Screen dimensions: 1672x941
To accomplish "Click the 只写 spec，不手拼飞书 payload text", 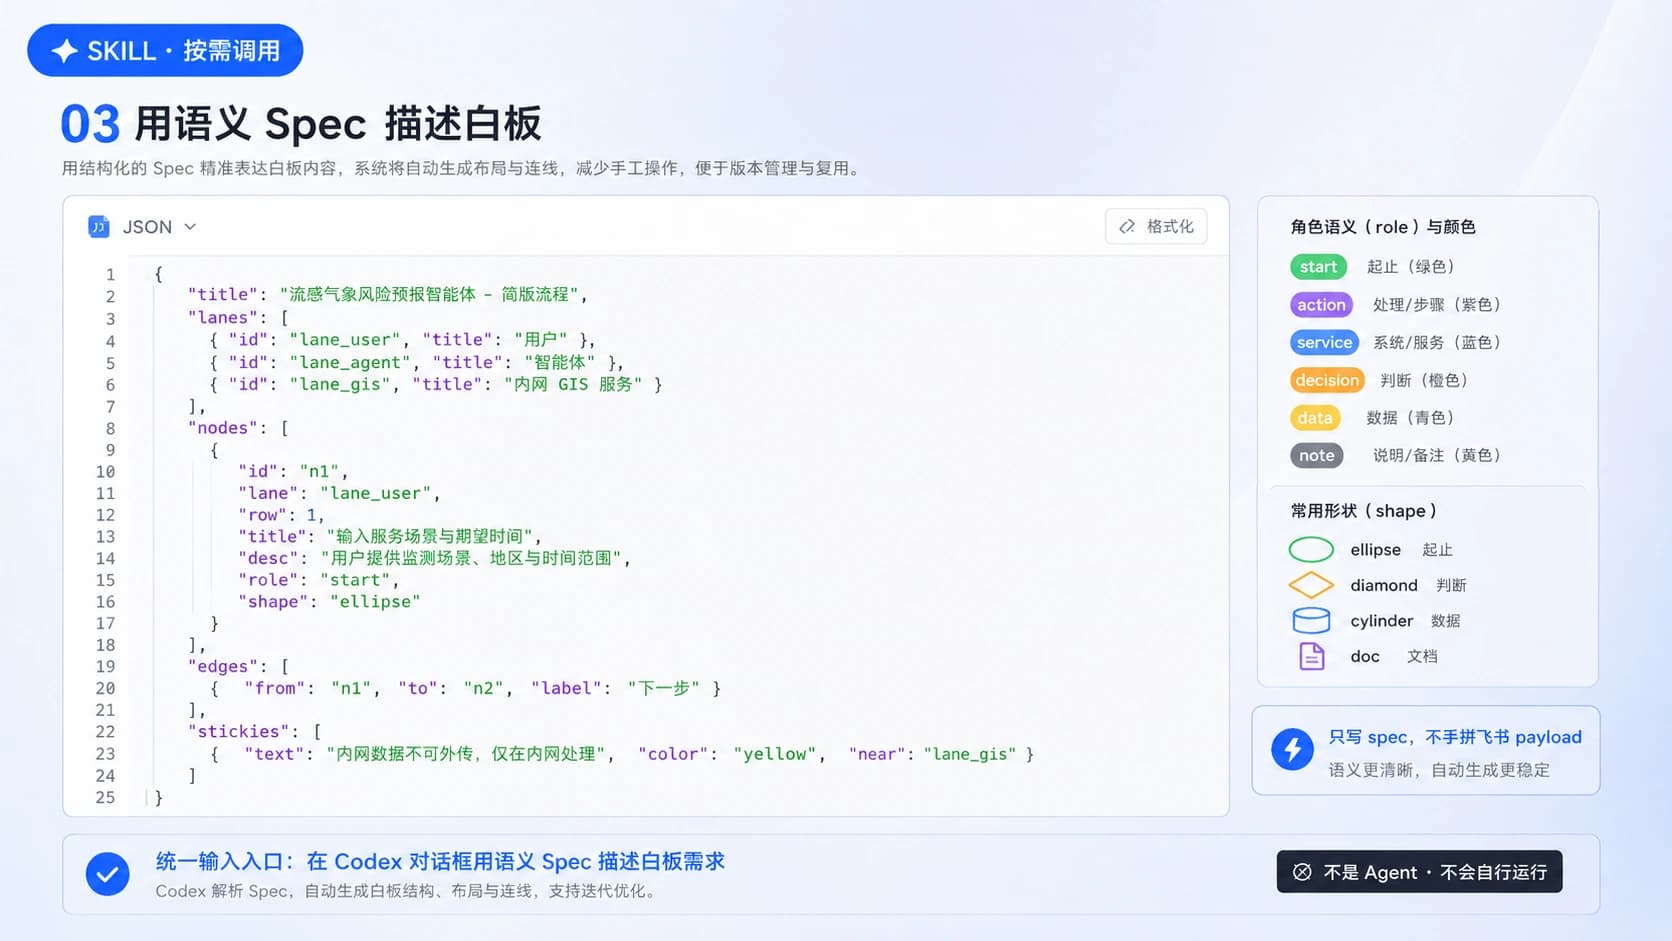I will [1455, 737].
